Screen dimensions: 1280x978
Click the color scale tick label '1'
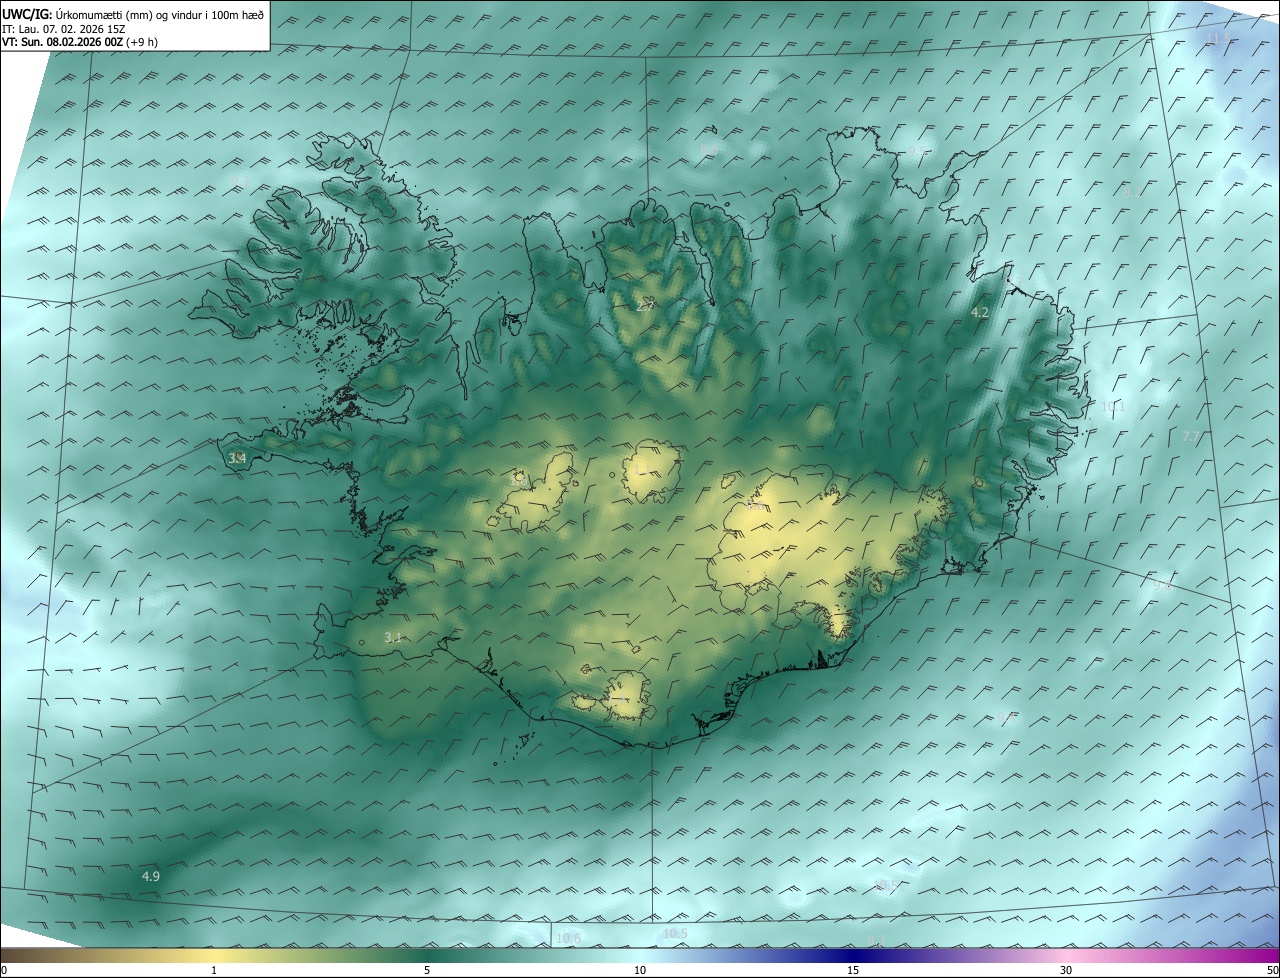[214, 970]
